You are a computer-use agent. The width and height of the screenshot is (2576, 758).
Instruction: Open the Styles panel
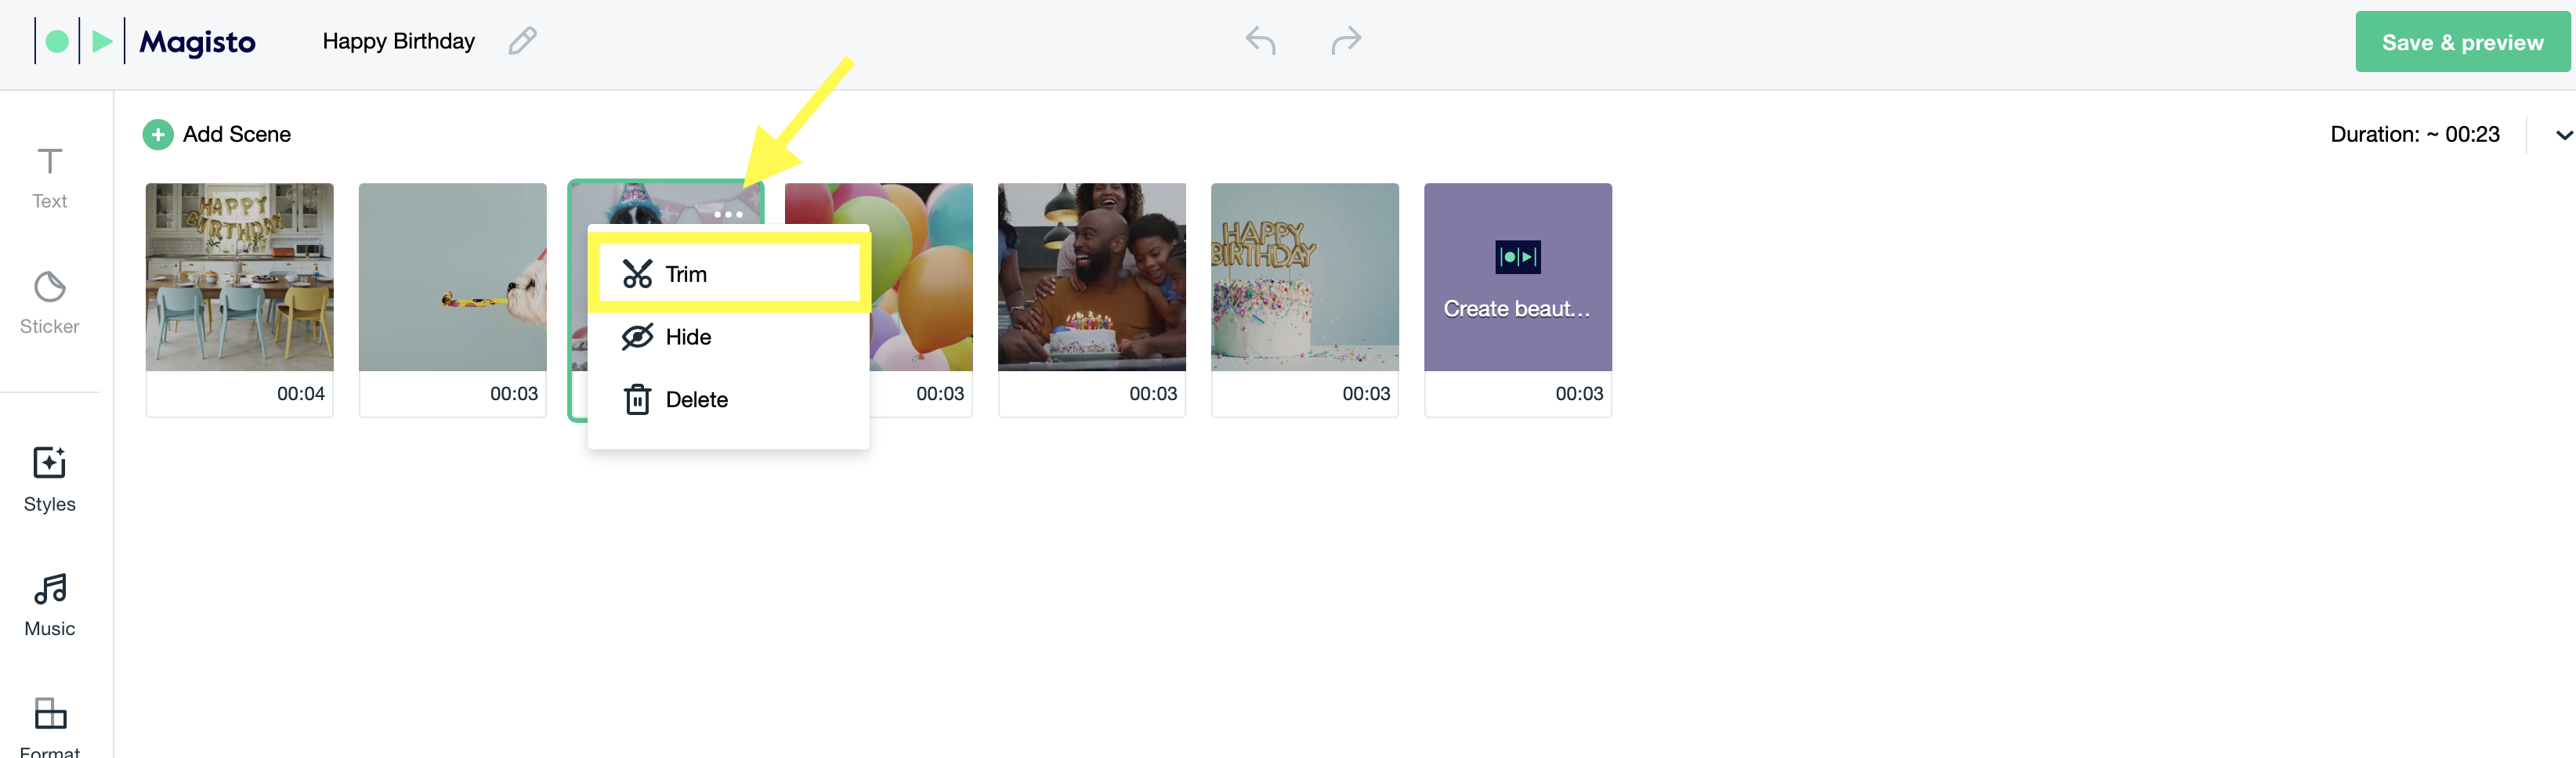[49, 480]
